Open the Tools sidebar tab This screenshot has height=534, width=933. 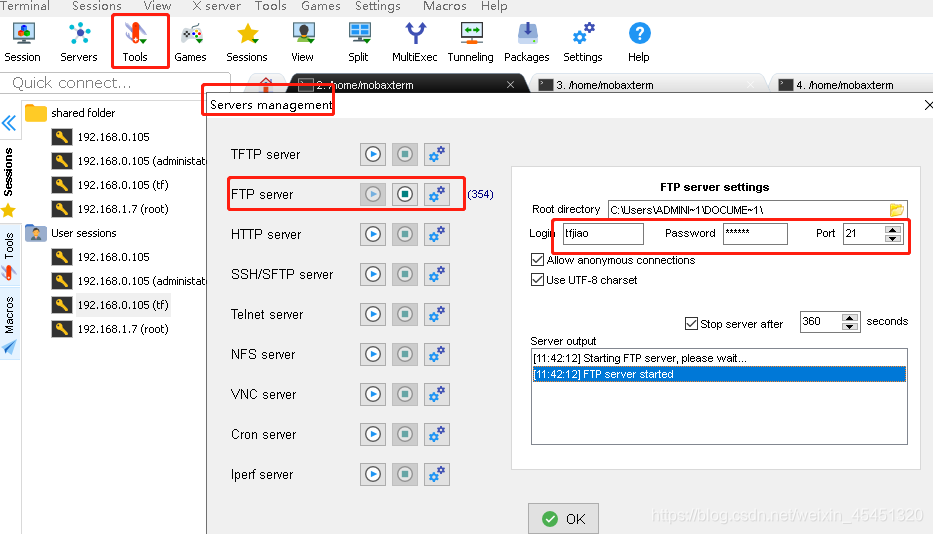(x=9, y=254)
